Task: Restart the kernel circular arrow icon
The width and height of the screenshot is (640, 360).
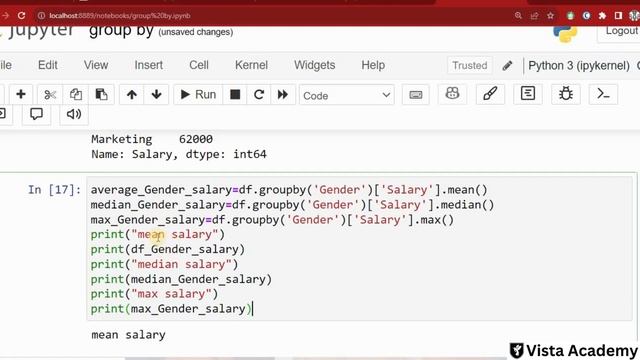Action: tap(258, 95)
